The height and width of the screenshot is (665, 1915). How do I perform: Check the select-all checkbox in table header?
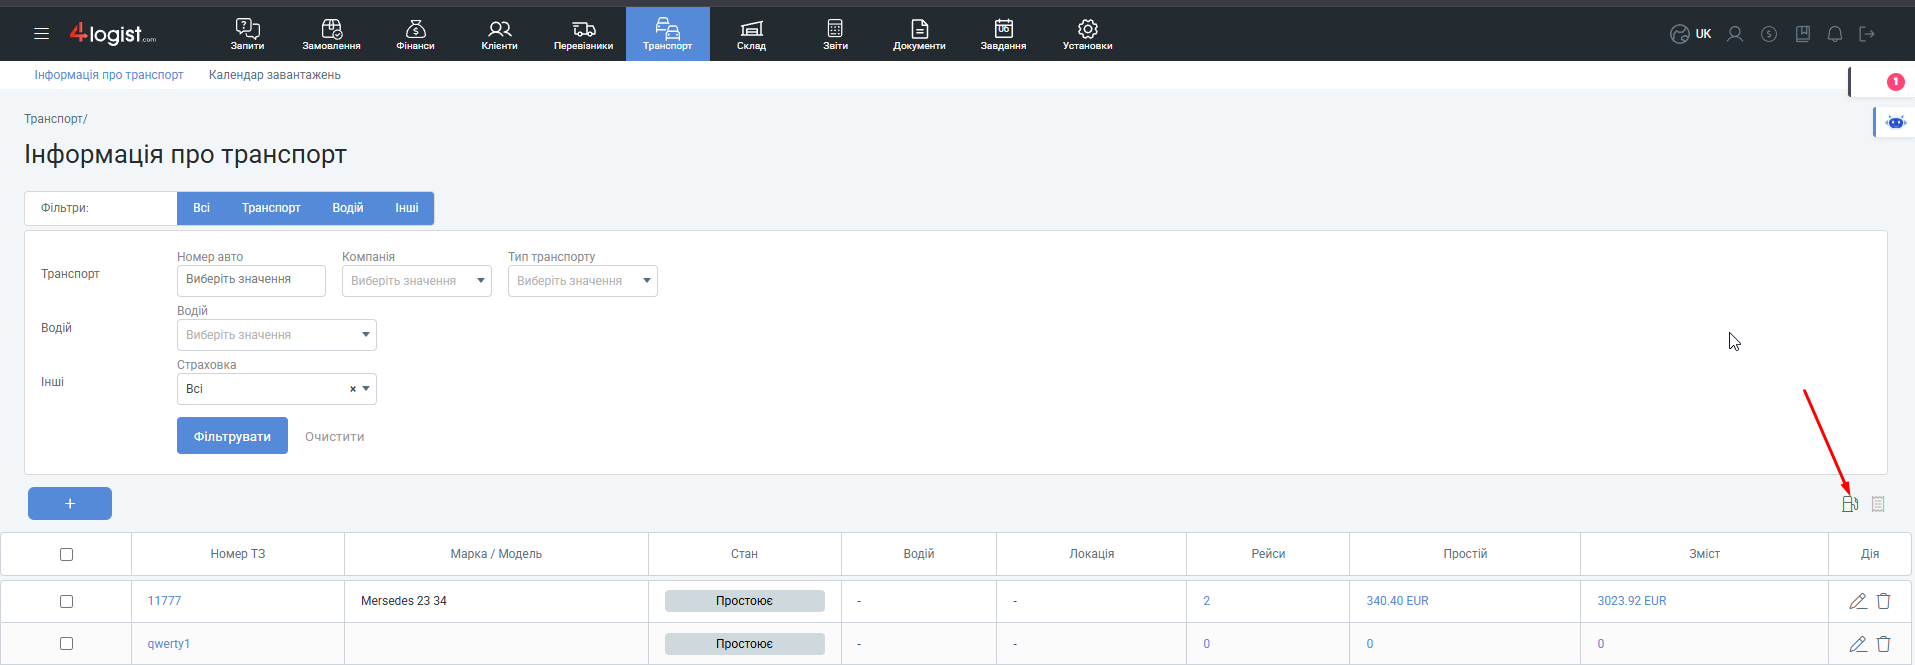(66, 554)
